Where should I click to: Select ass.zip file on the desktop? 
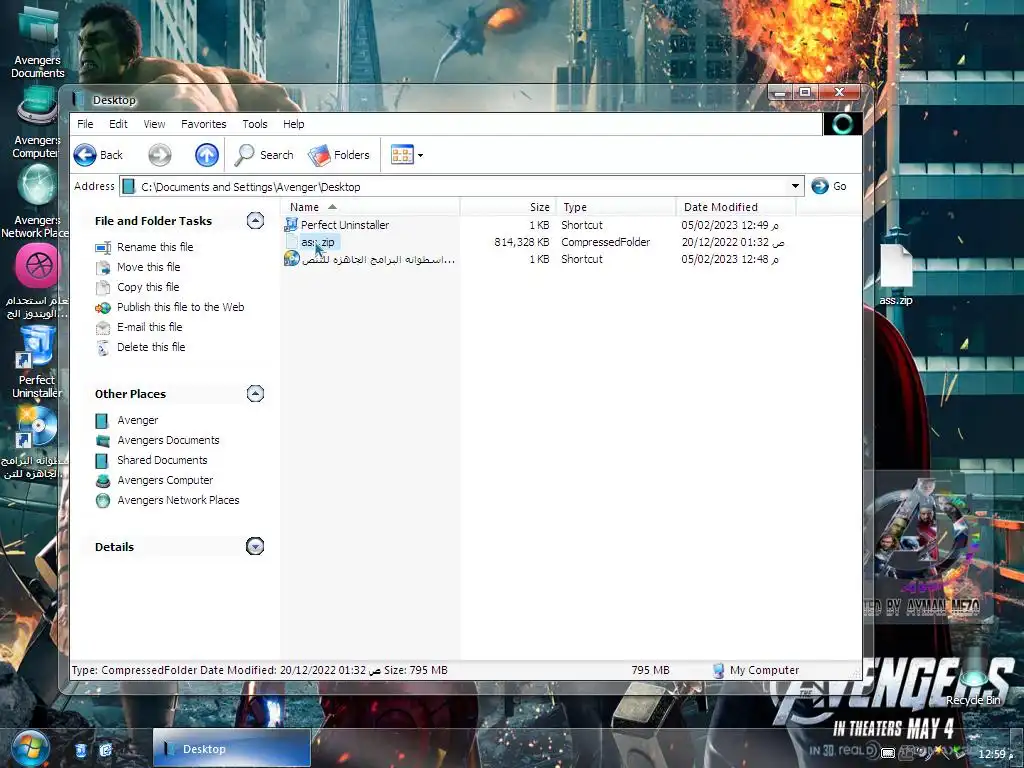pyautogui.click(x=895, y=276)
